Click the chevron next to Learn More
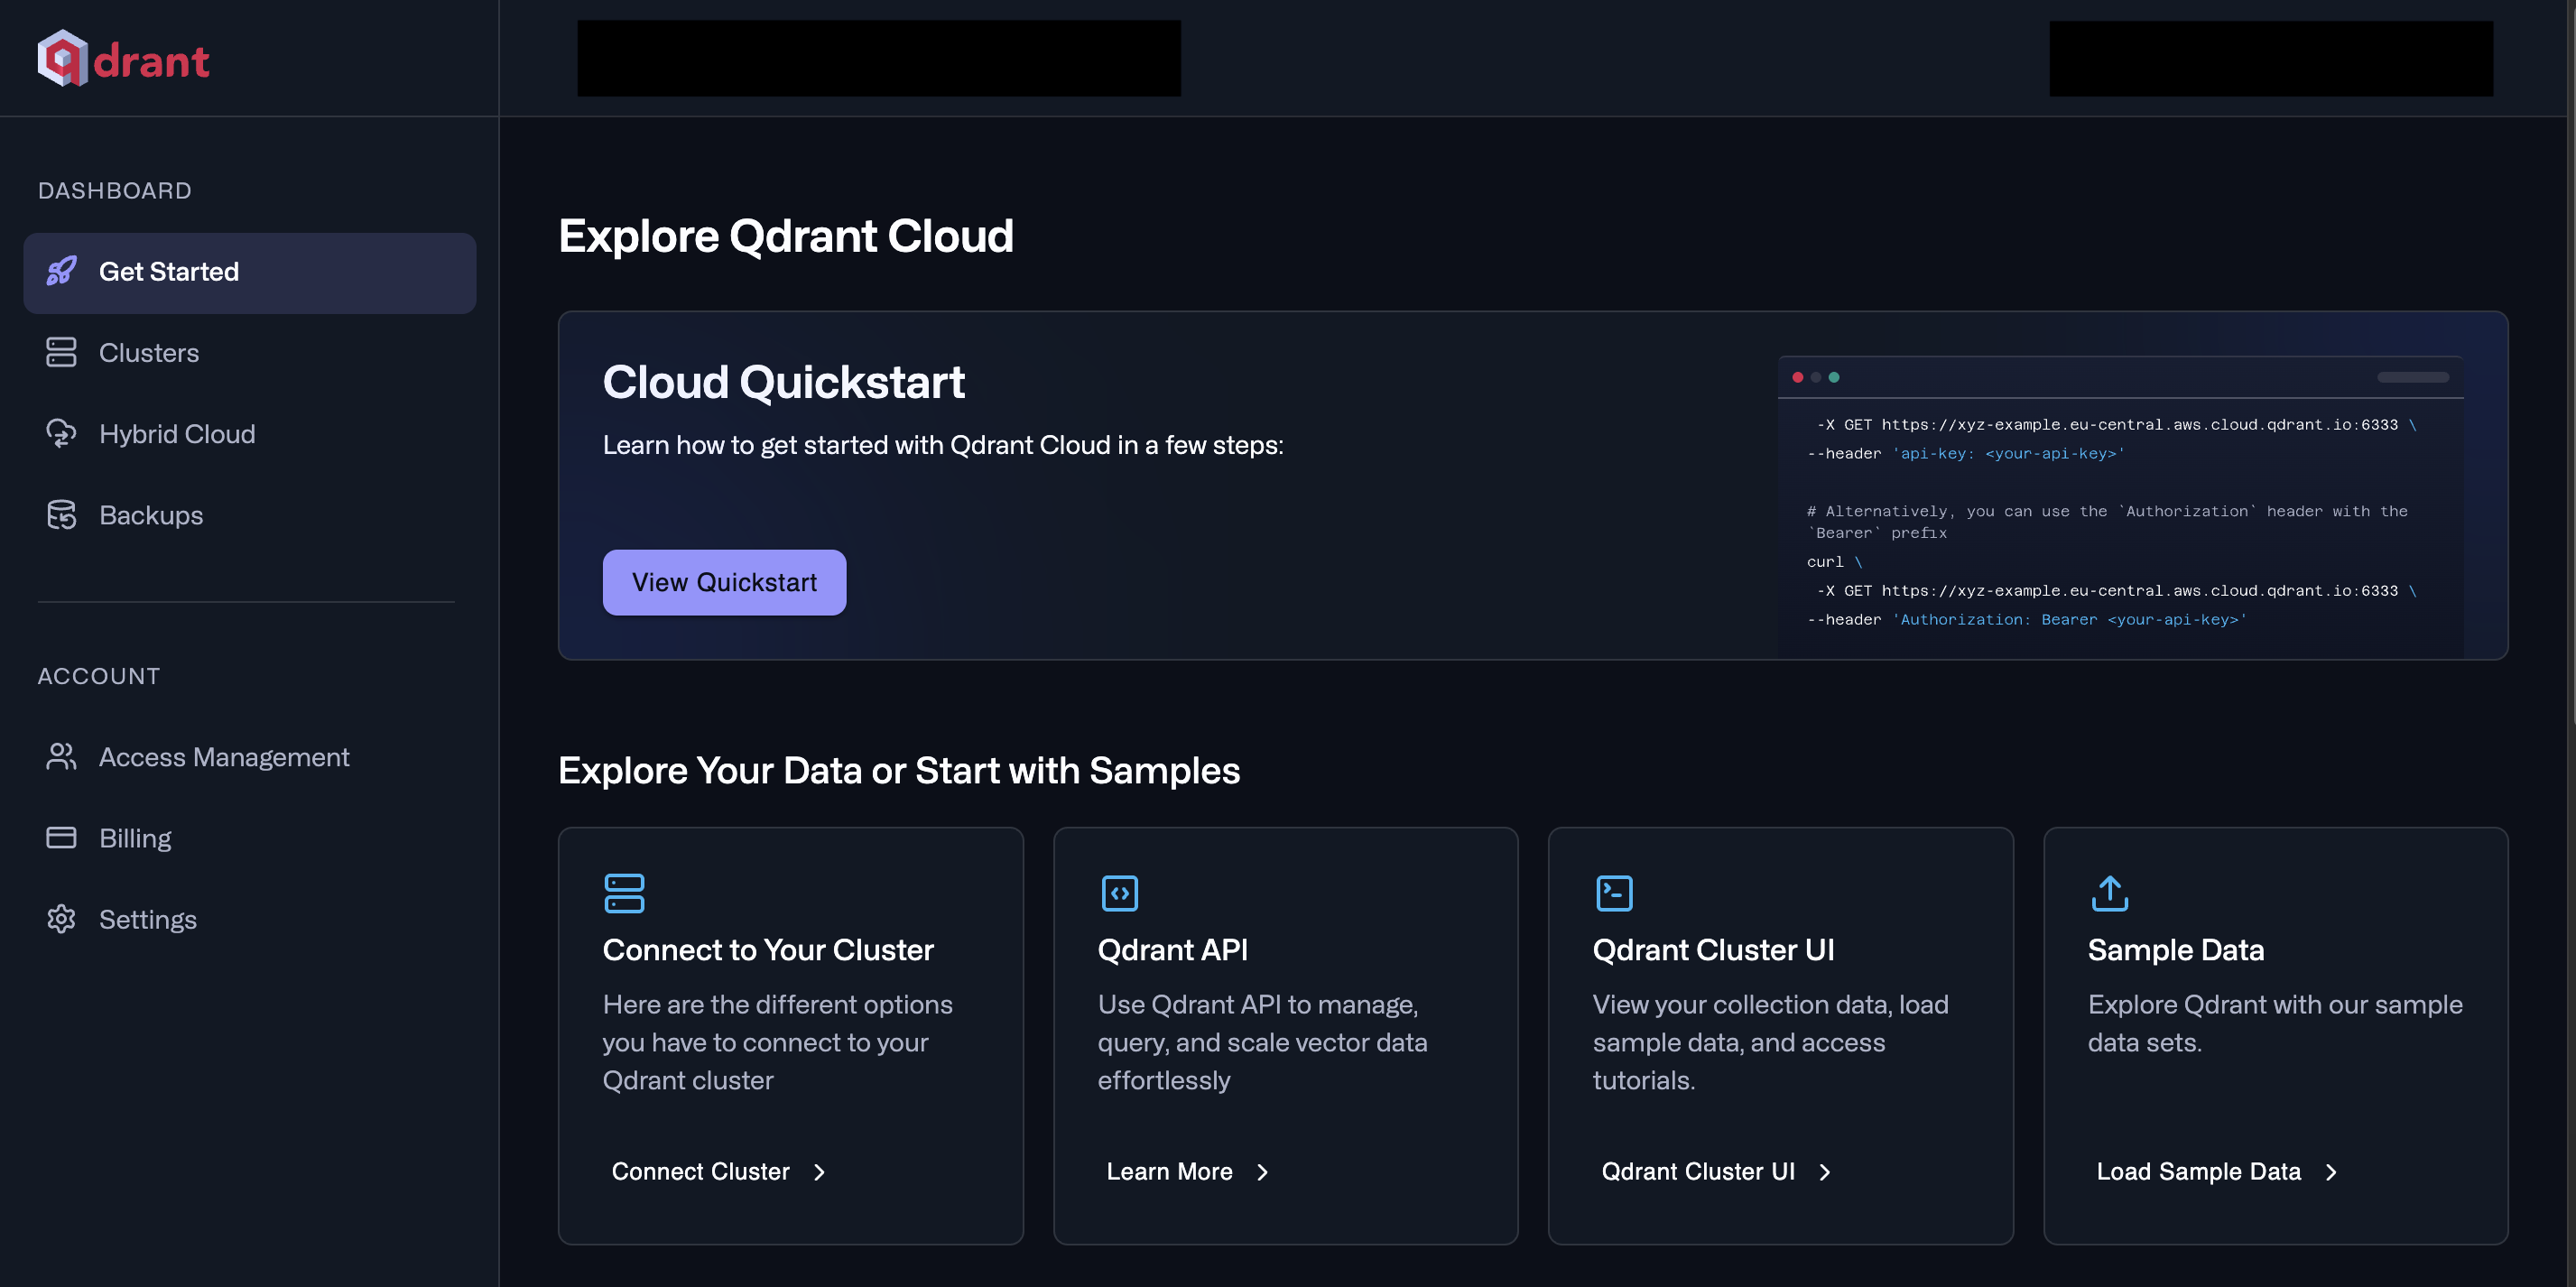Image resolution: width=2576 pixels, height=1287 pixels. tap(1262, 1172)
